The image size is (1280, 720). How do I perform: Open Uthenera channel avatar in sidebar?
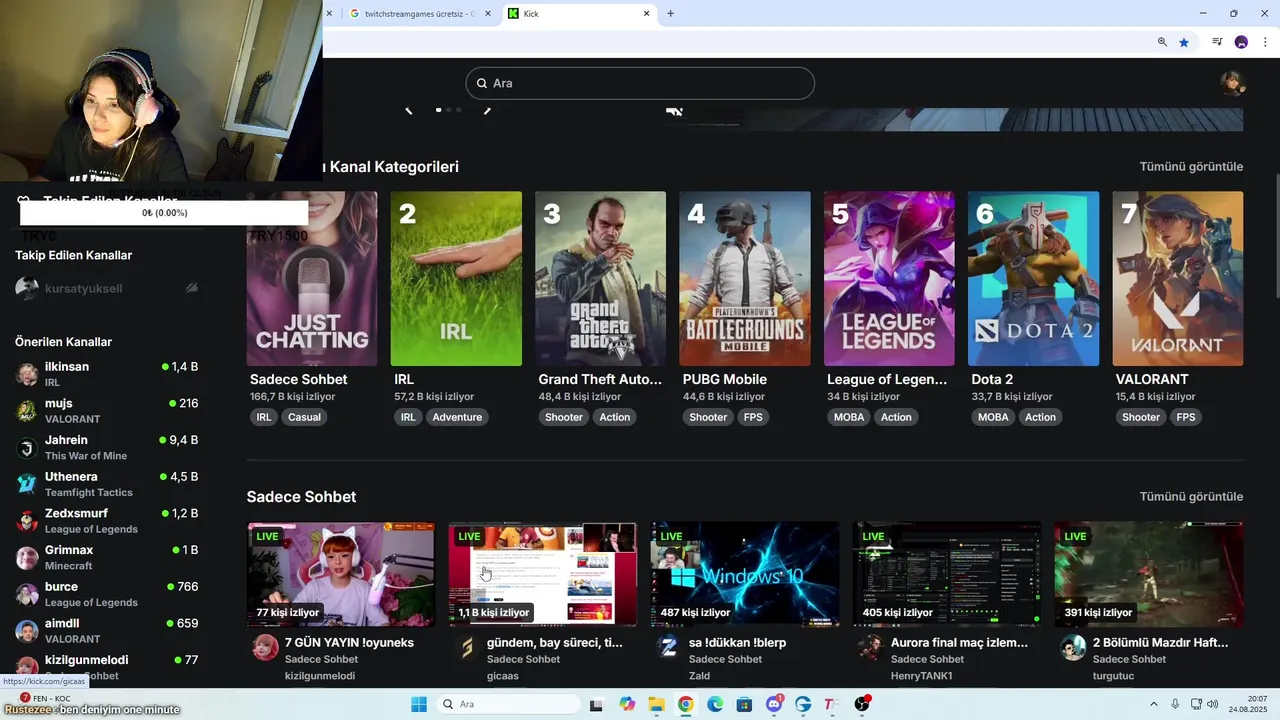[27, 484]
